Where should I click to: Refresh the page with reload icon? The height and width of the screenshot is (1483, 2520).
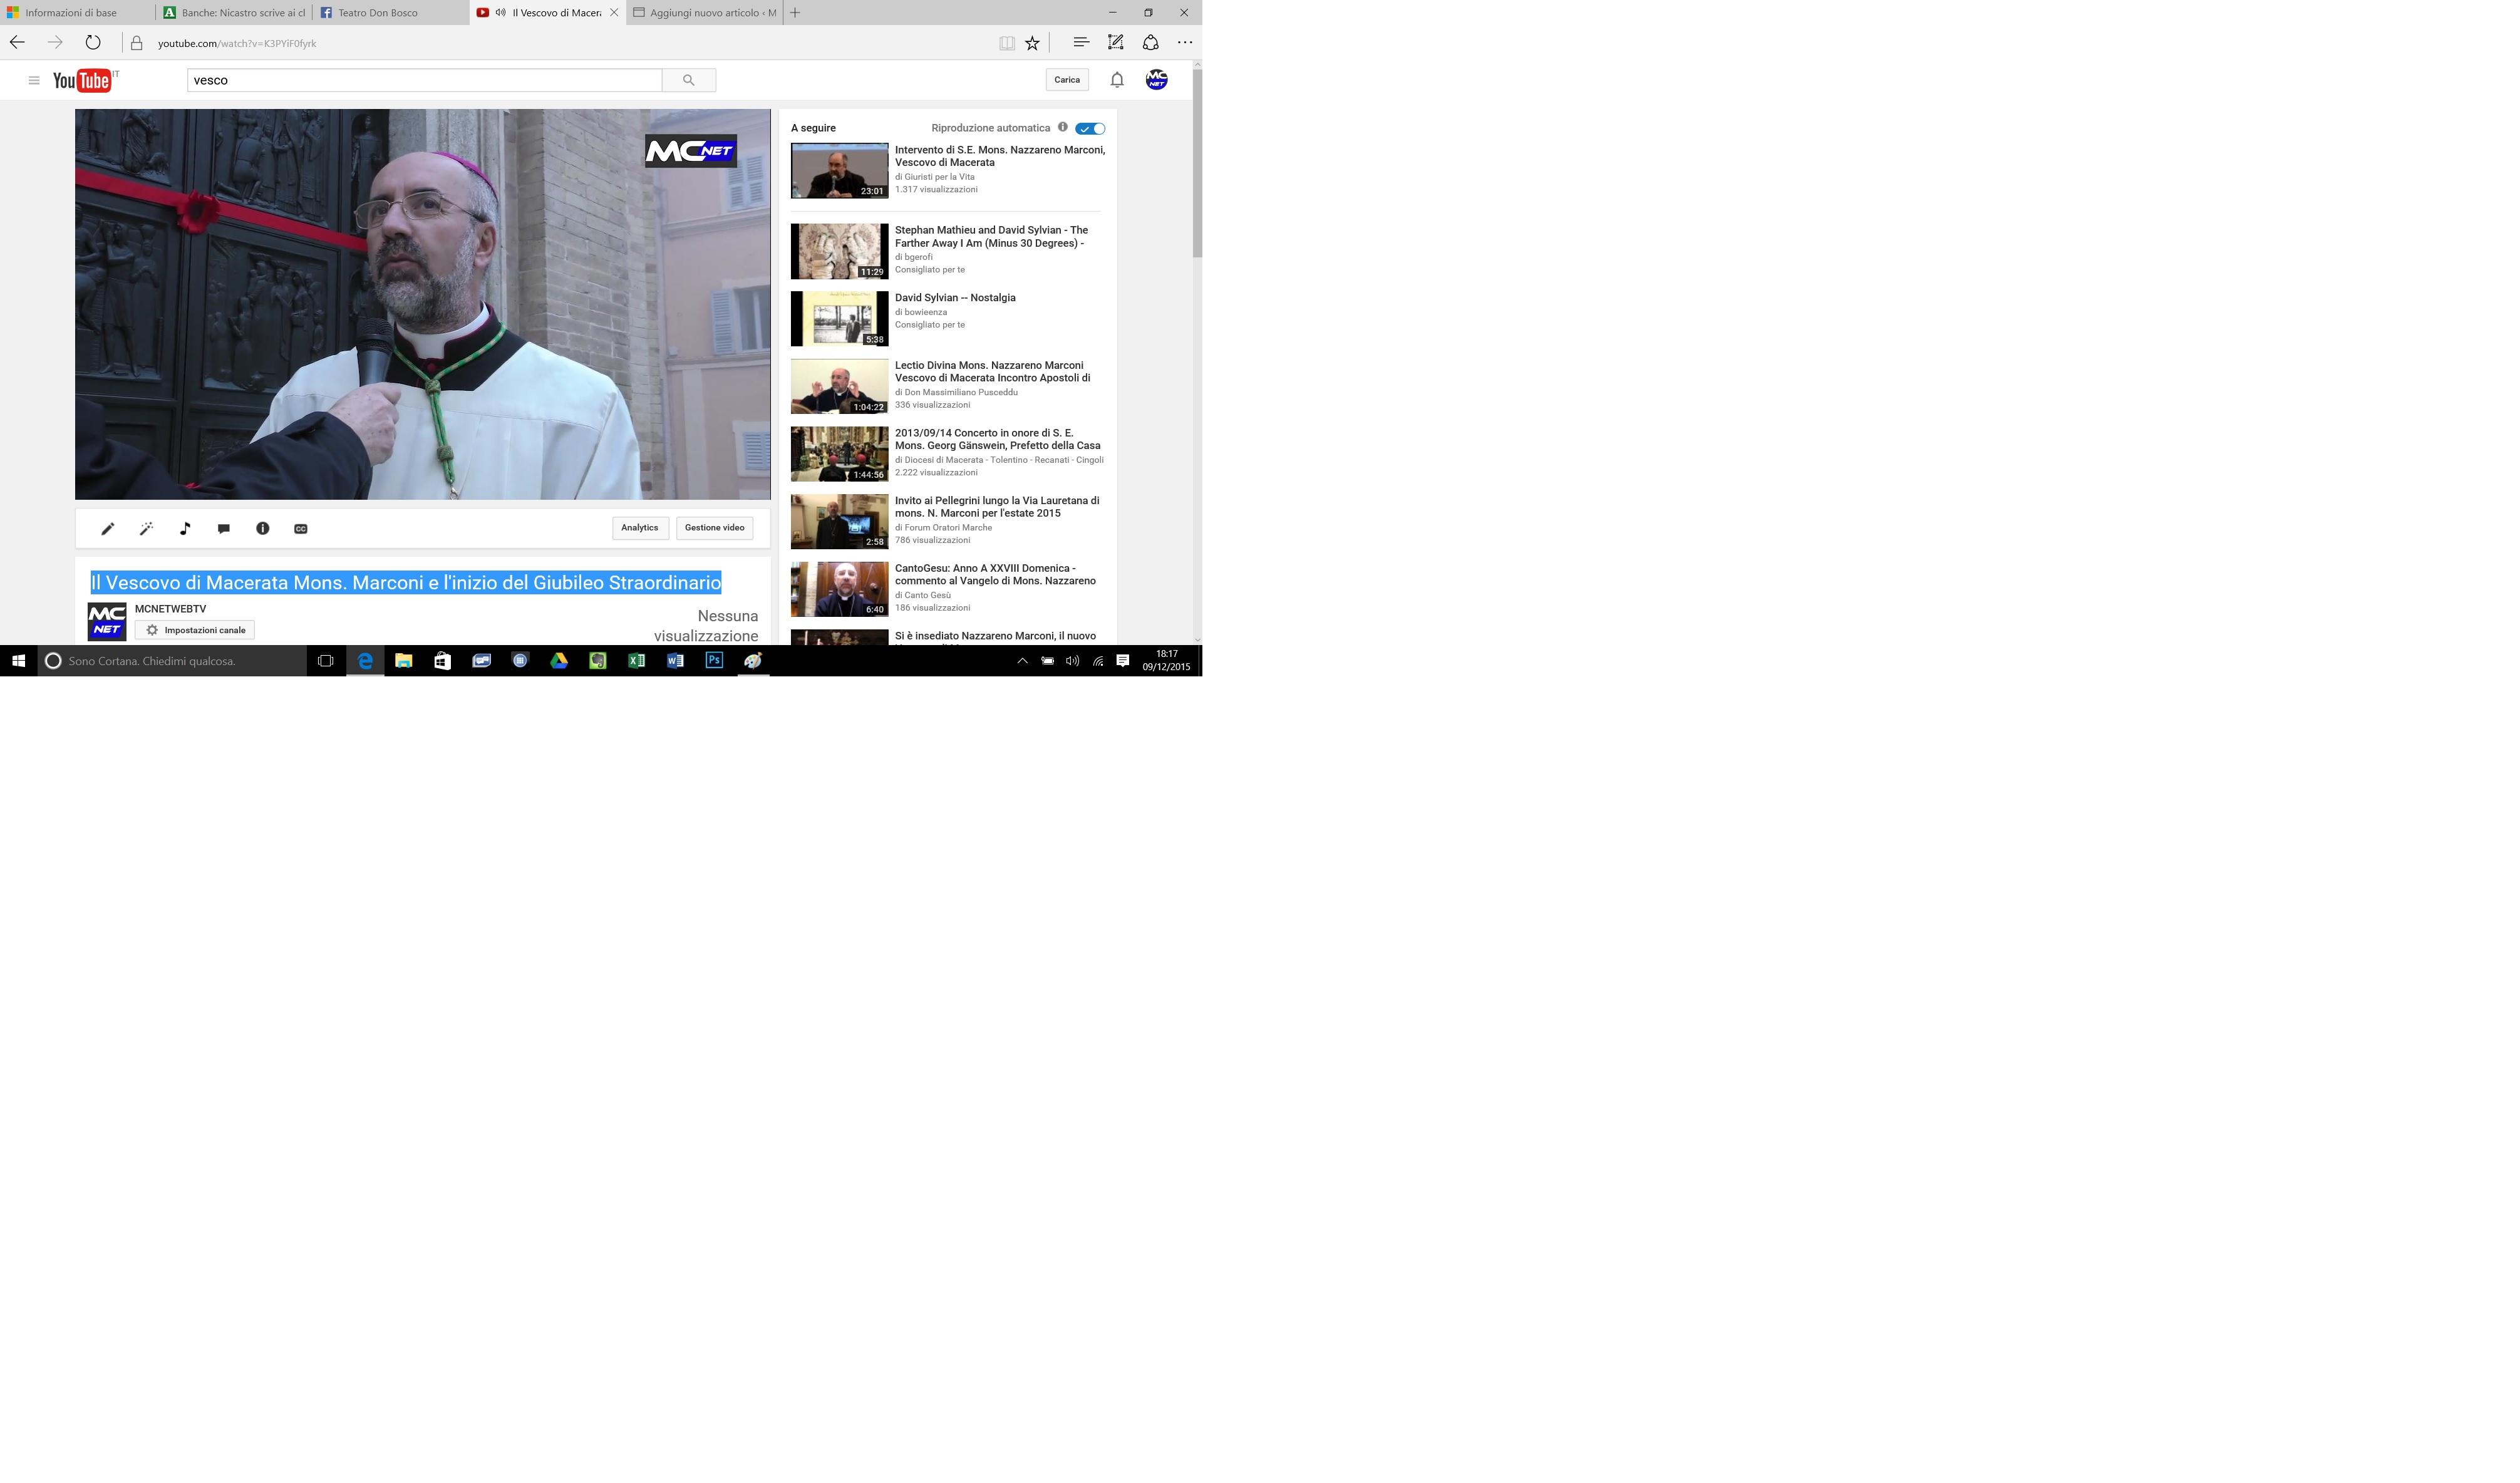(x=93, y=43)
